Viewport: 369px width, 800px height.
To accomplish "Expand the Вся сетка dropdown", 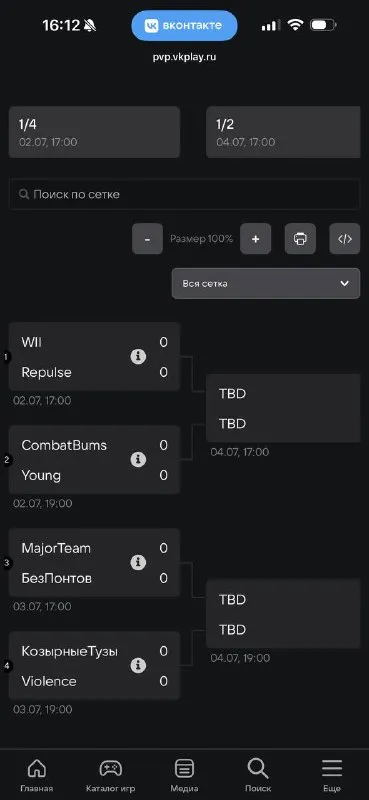I will 266,284.
